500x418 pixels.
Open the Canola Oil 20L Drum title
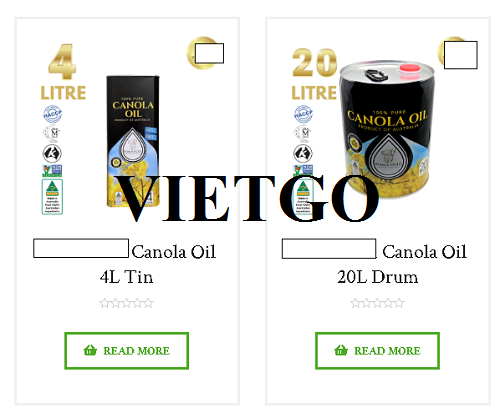point(375,263)
